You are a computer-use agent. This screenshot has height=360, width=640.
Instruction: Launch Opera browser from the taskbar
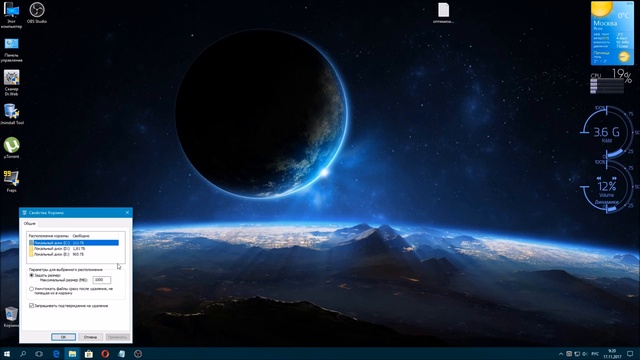[105, 354]
